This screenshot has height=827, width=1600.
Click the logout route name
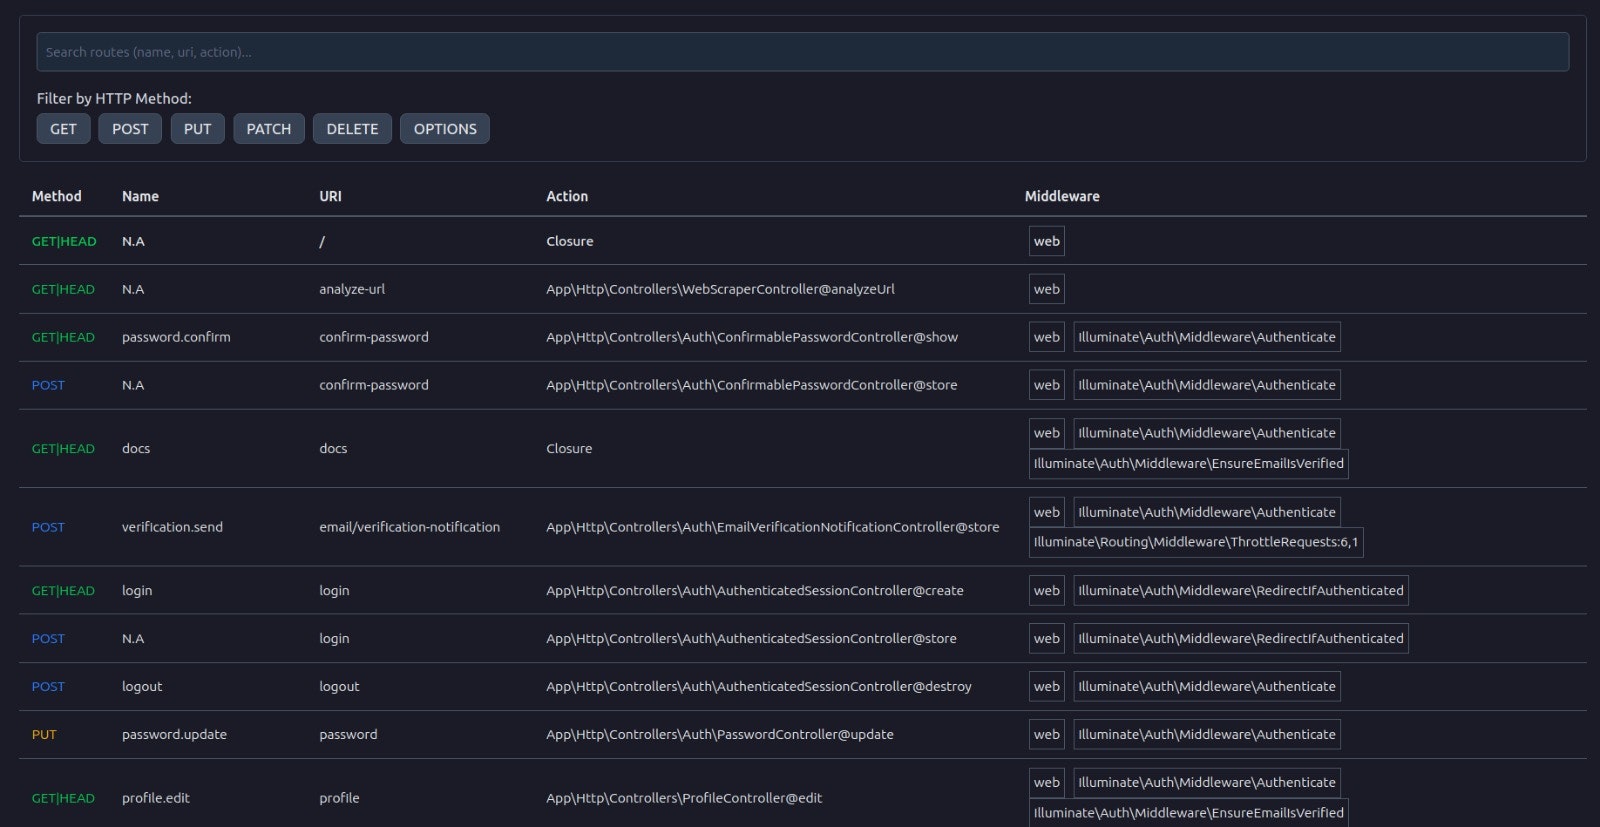point(142,687)
